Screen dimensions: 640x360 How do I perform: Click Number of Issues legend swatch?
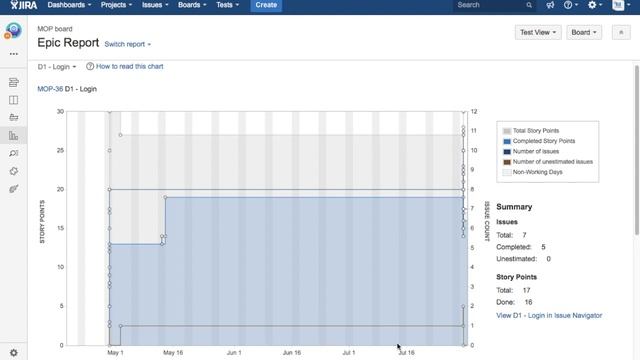[507, 151]
